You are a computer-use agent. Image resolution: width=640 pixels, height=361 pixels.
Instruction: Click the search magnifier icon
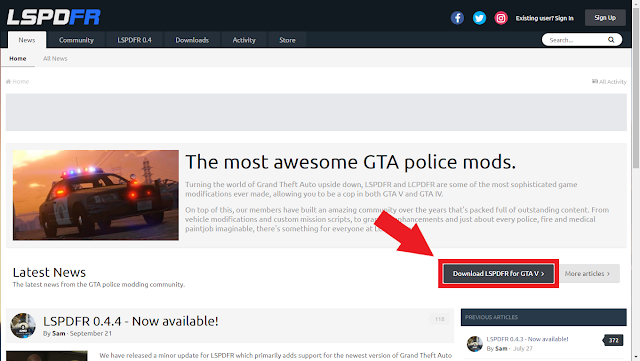tap(611, 40)
